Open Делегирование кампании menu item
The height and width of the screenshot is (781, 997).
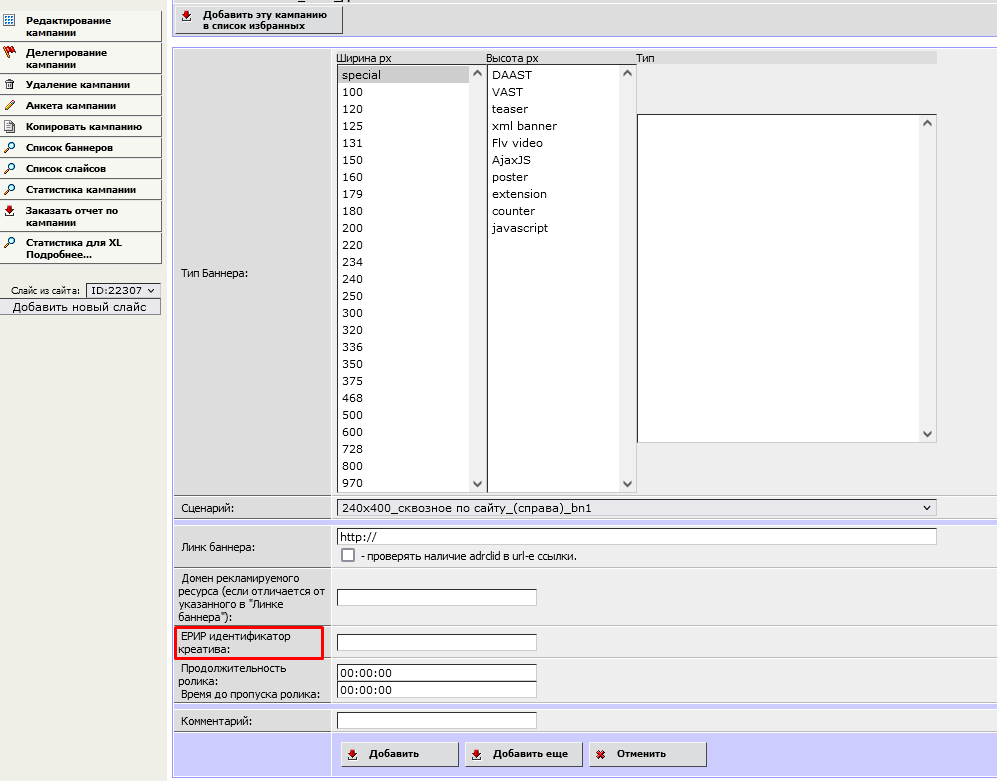point(81,58)
